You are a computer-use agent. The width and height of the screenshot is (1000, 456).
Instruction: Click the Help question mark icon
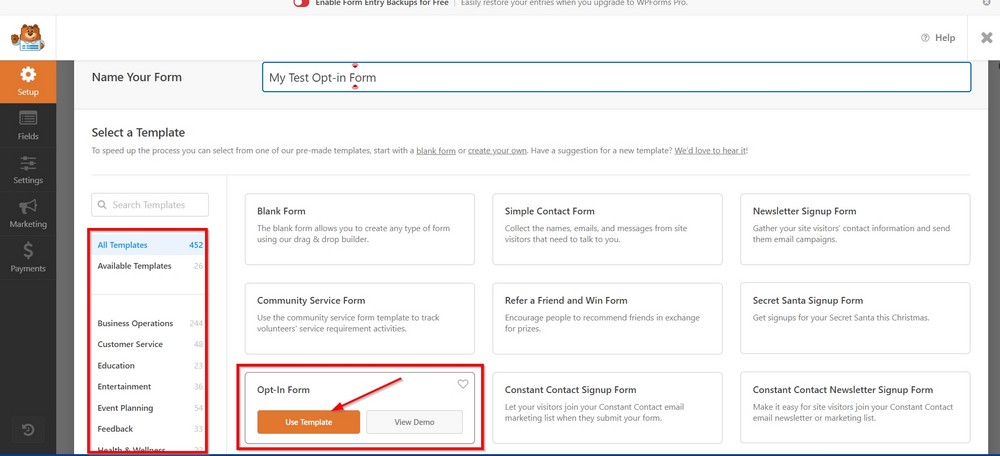click(925, 38)
